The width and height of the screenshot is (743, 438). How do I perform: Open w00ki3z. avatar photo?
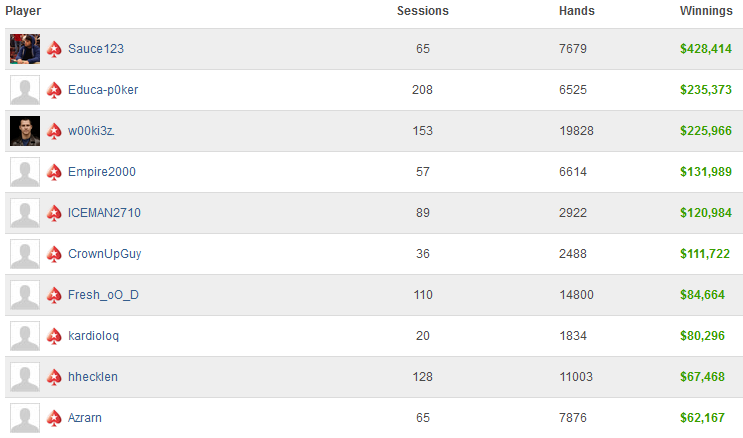click(x=25, y=131)
